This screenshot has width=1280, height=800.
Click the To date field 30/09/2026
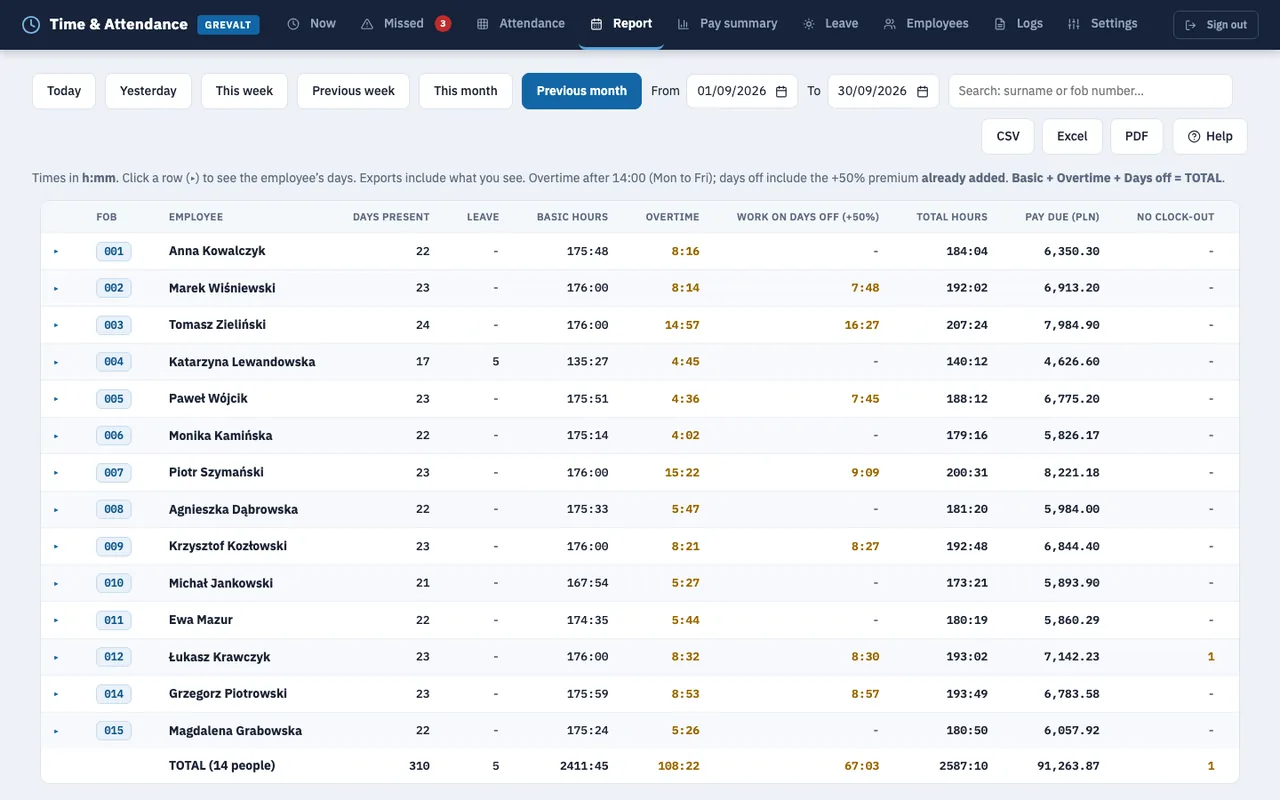(883, 91)
